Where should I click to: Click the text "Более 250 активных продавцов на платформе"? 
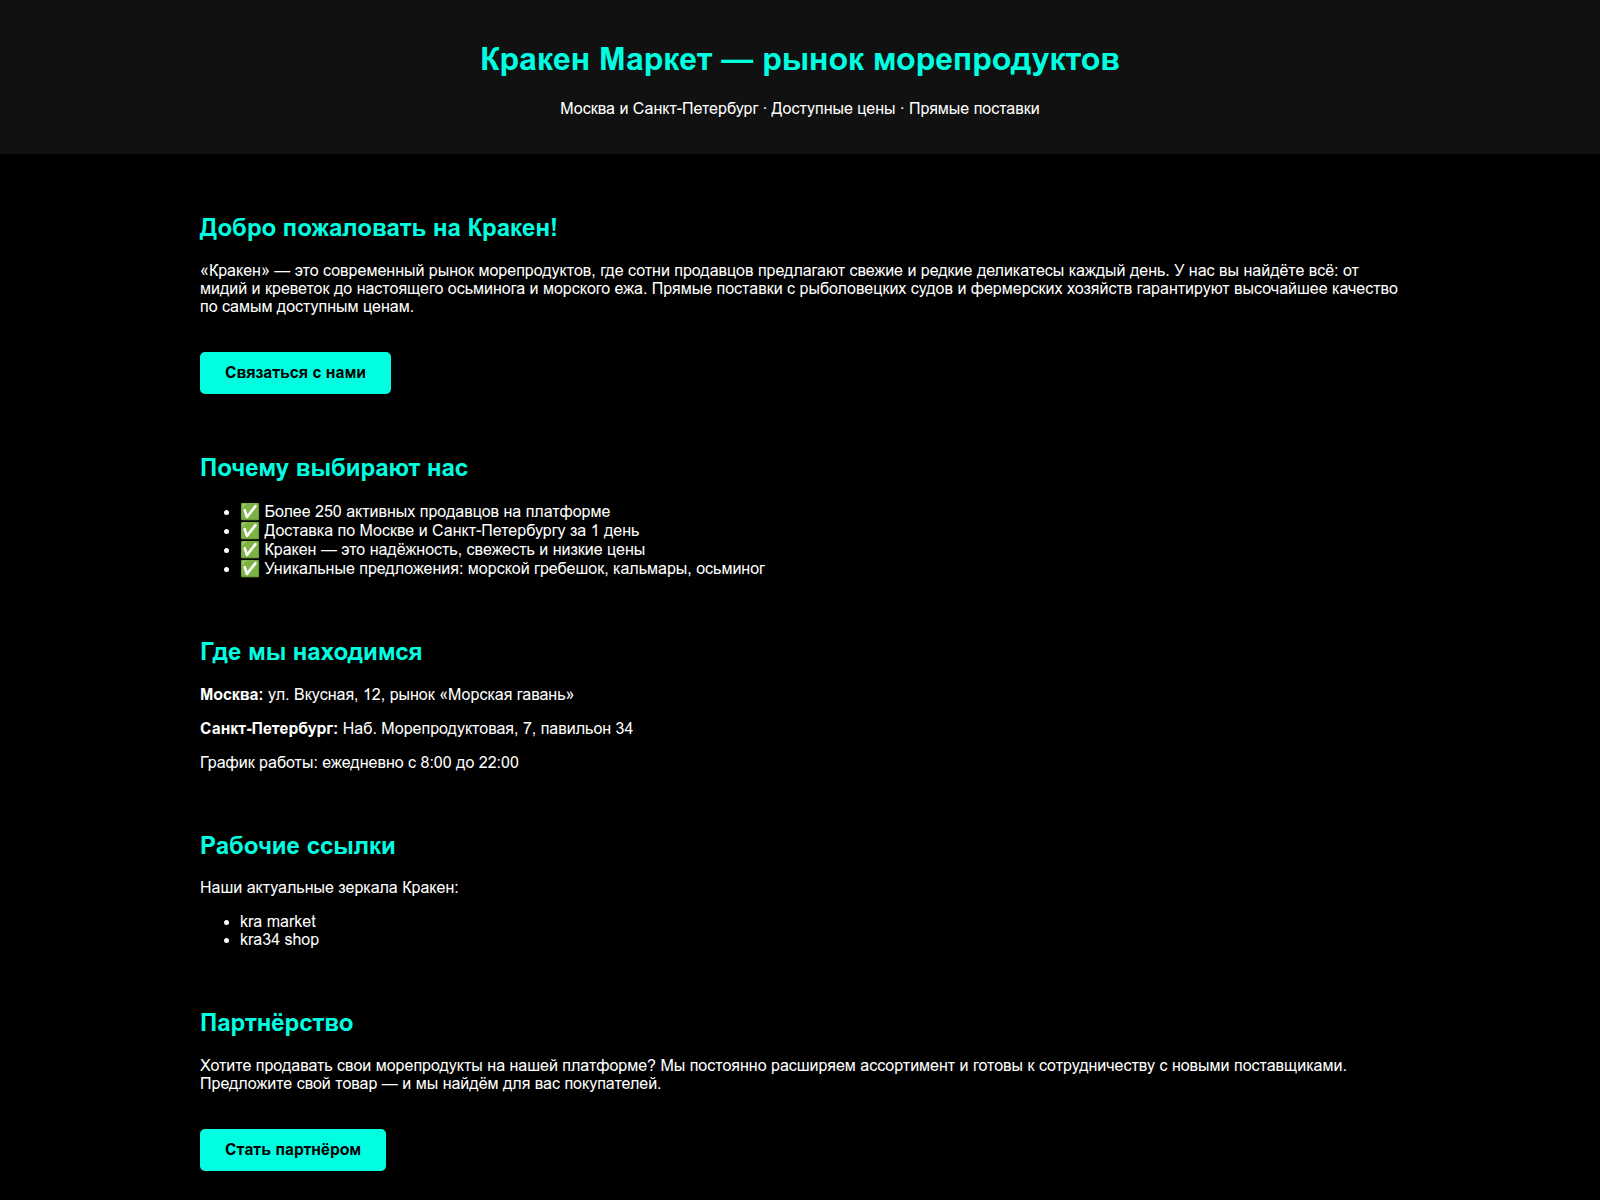click(437, 512)
